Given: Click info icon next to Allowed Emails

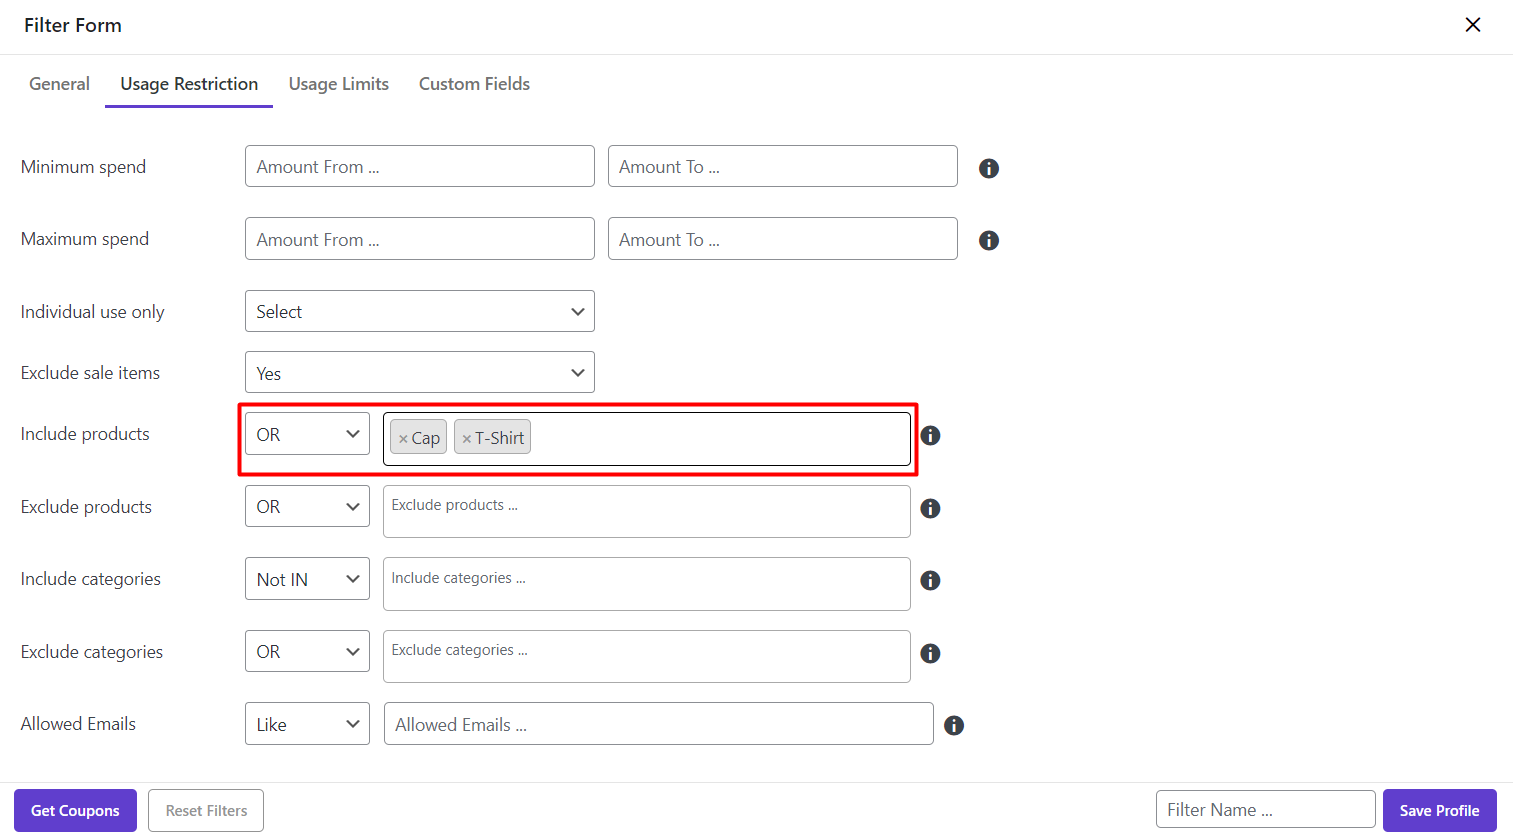Looking at the screenshot, I should pos(953,725).
